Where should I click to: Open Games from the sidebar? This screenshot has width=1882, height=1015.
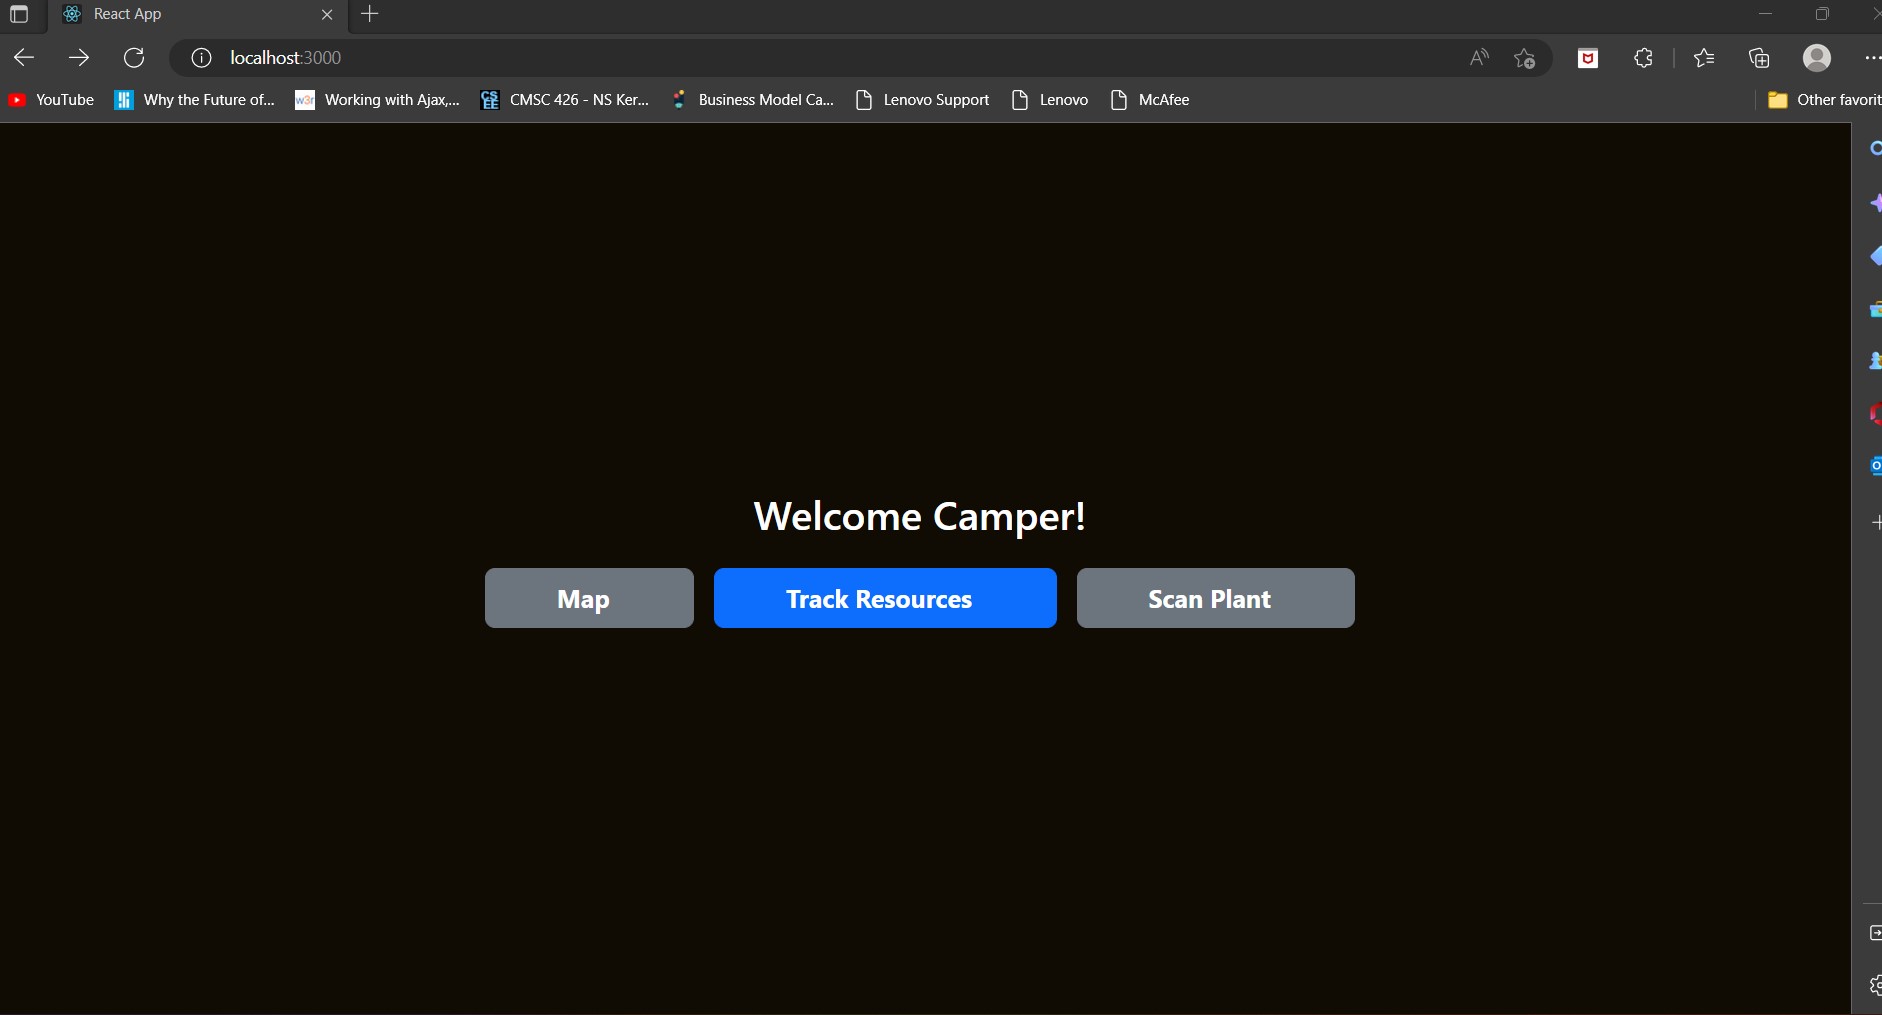click(1876, 361)
